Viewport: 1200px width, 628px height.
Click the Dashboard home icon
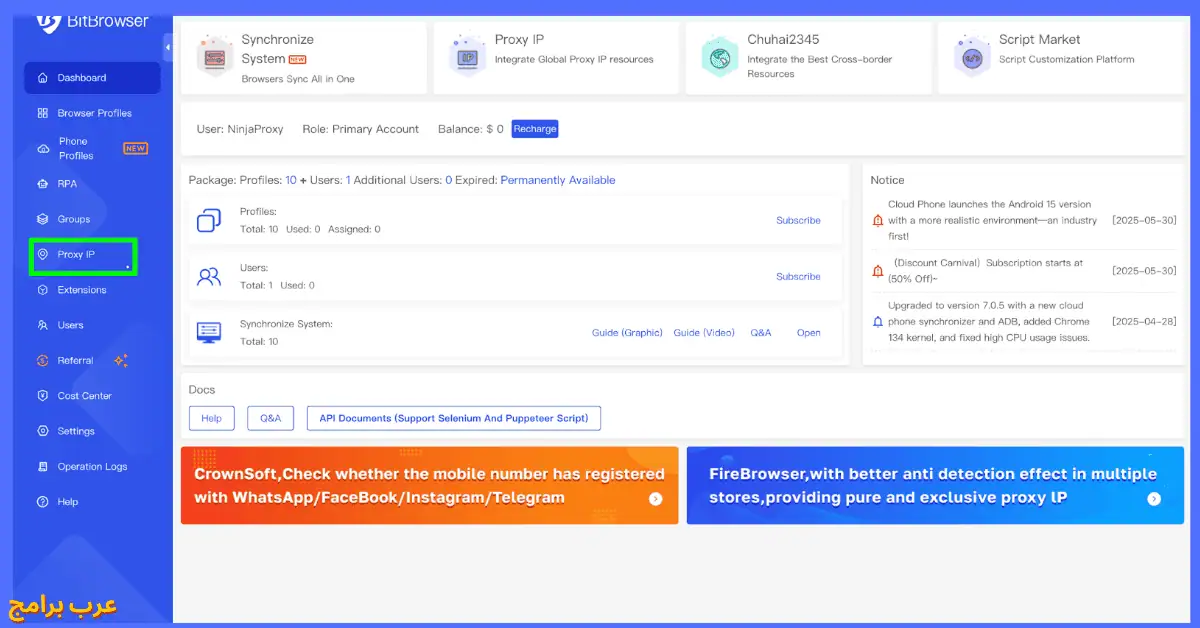click(42, 78)
